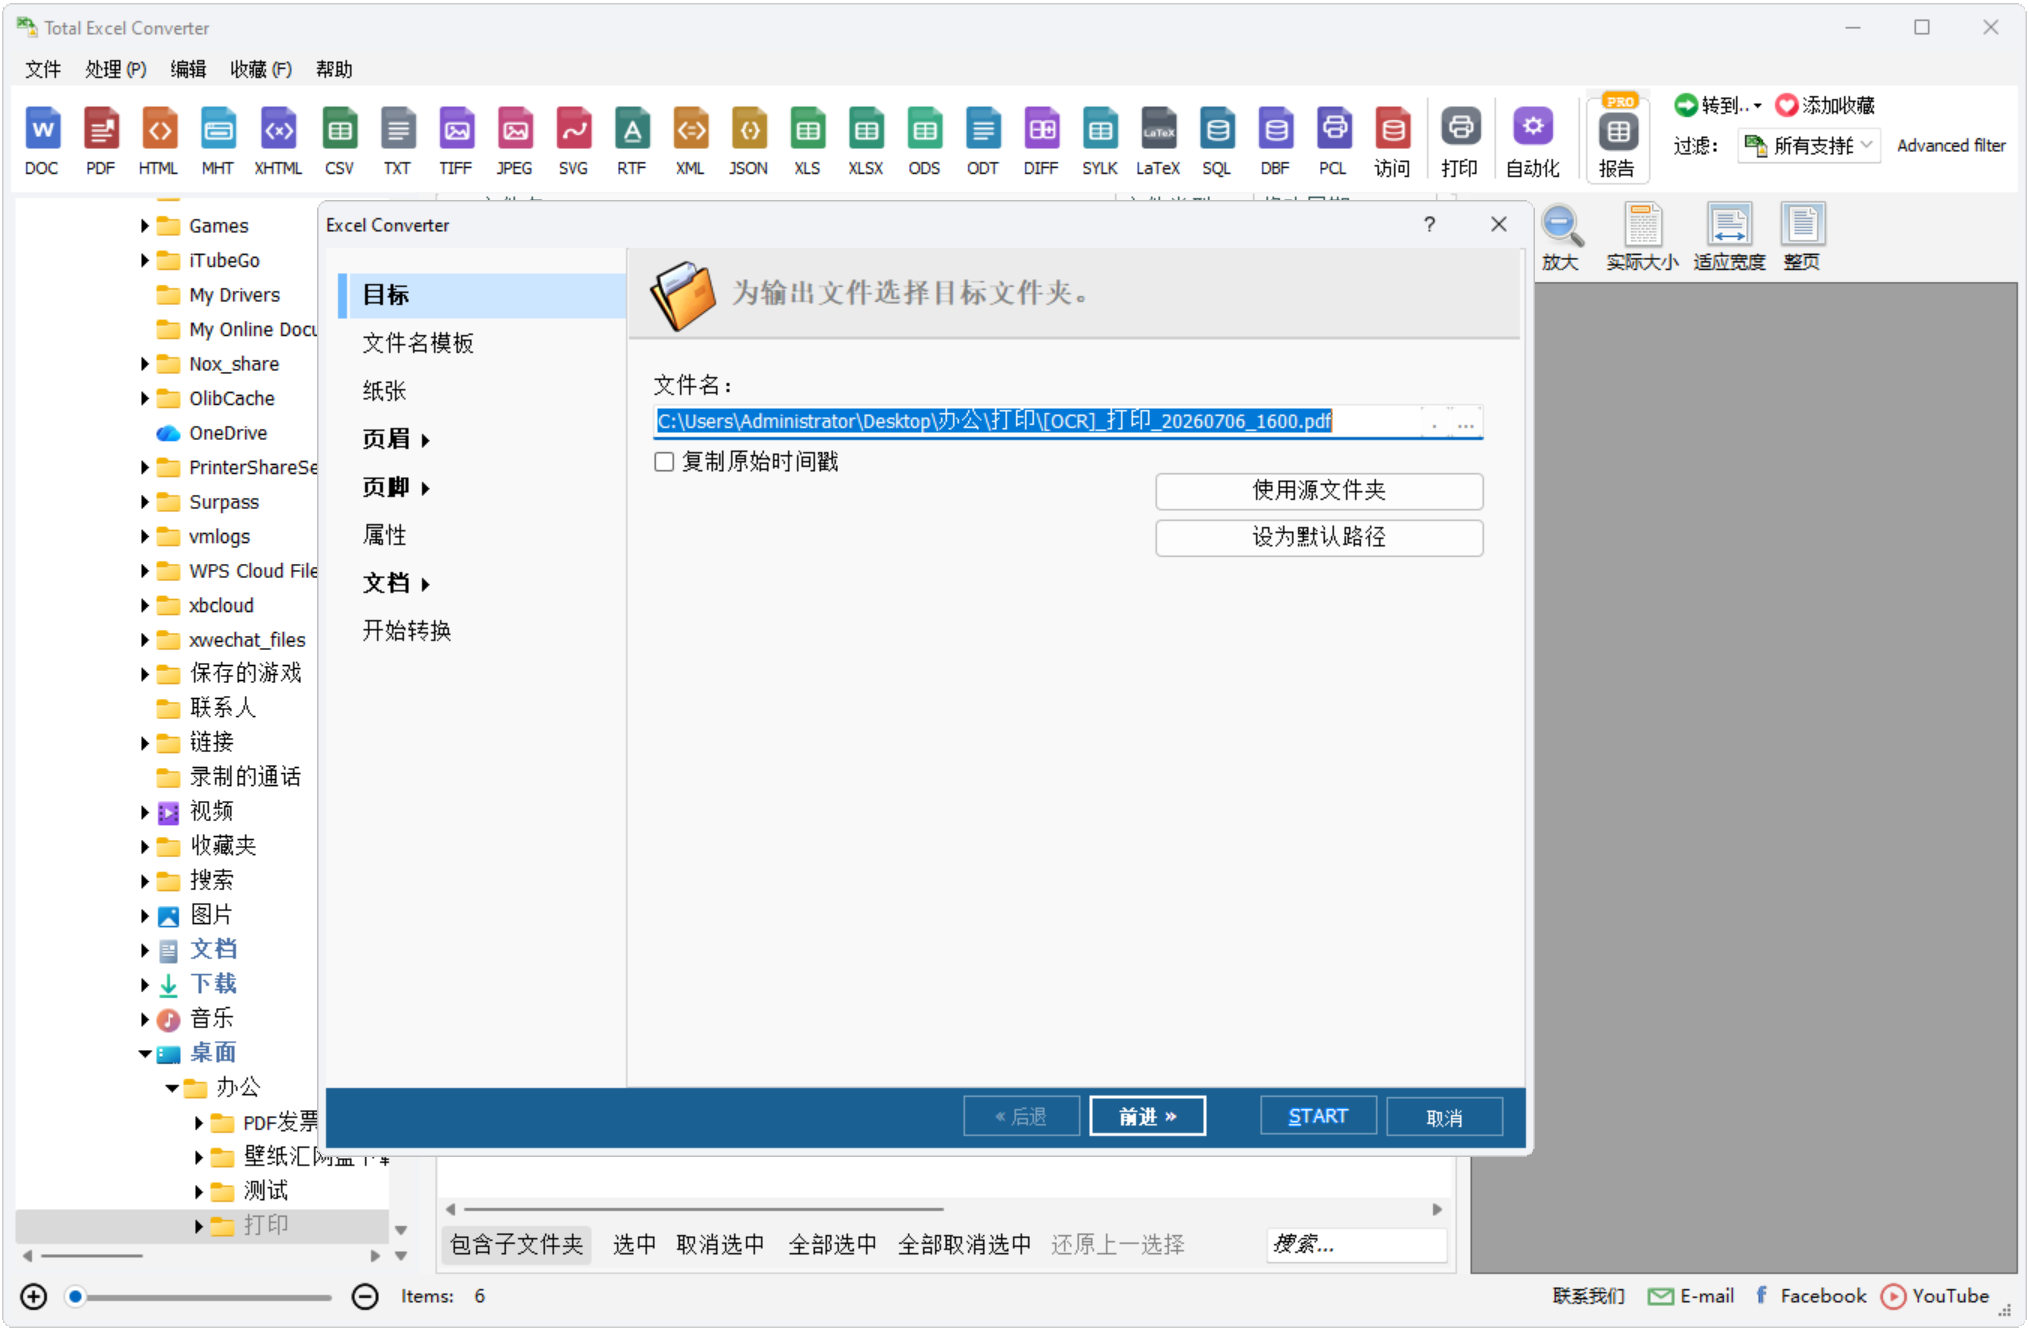2029x1330 pixels.
Task: Toggle 包含子文件夹 option
Action: [x=517, y=1245]
